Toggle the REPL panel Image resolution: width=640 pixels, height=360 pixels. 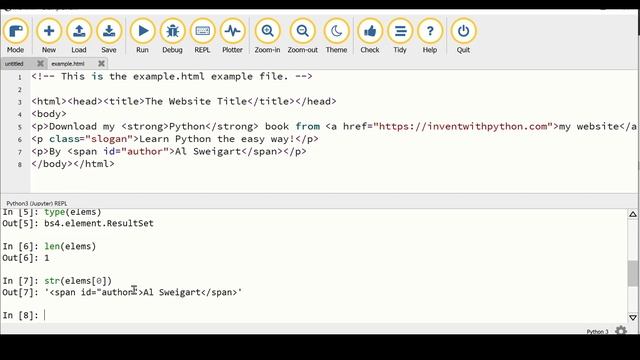(x=202, y=36)
